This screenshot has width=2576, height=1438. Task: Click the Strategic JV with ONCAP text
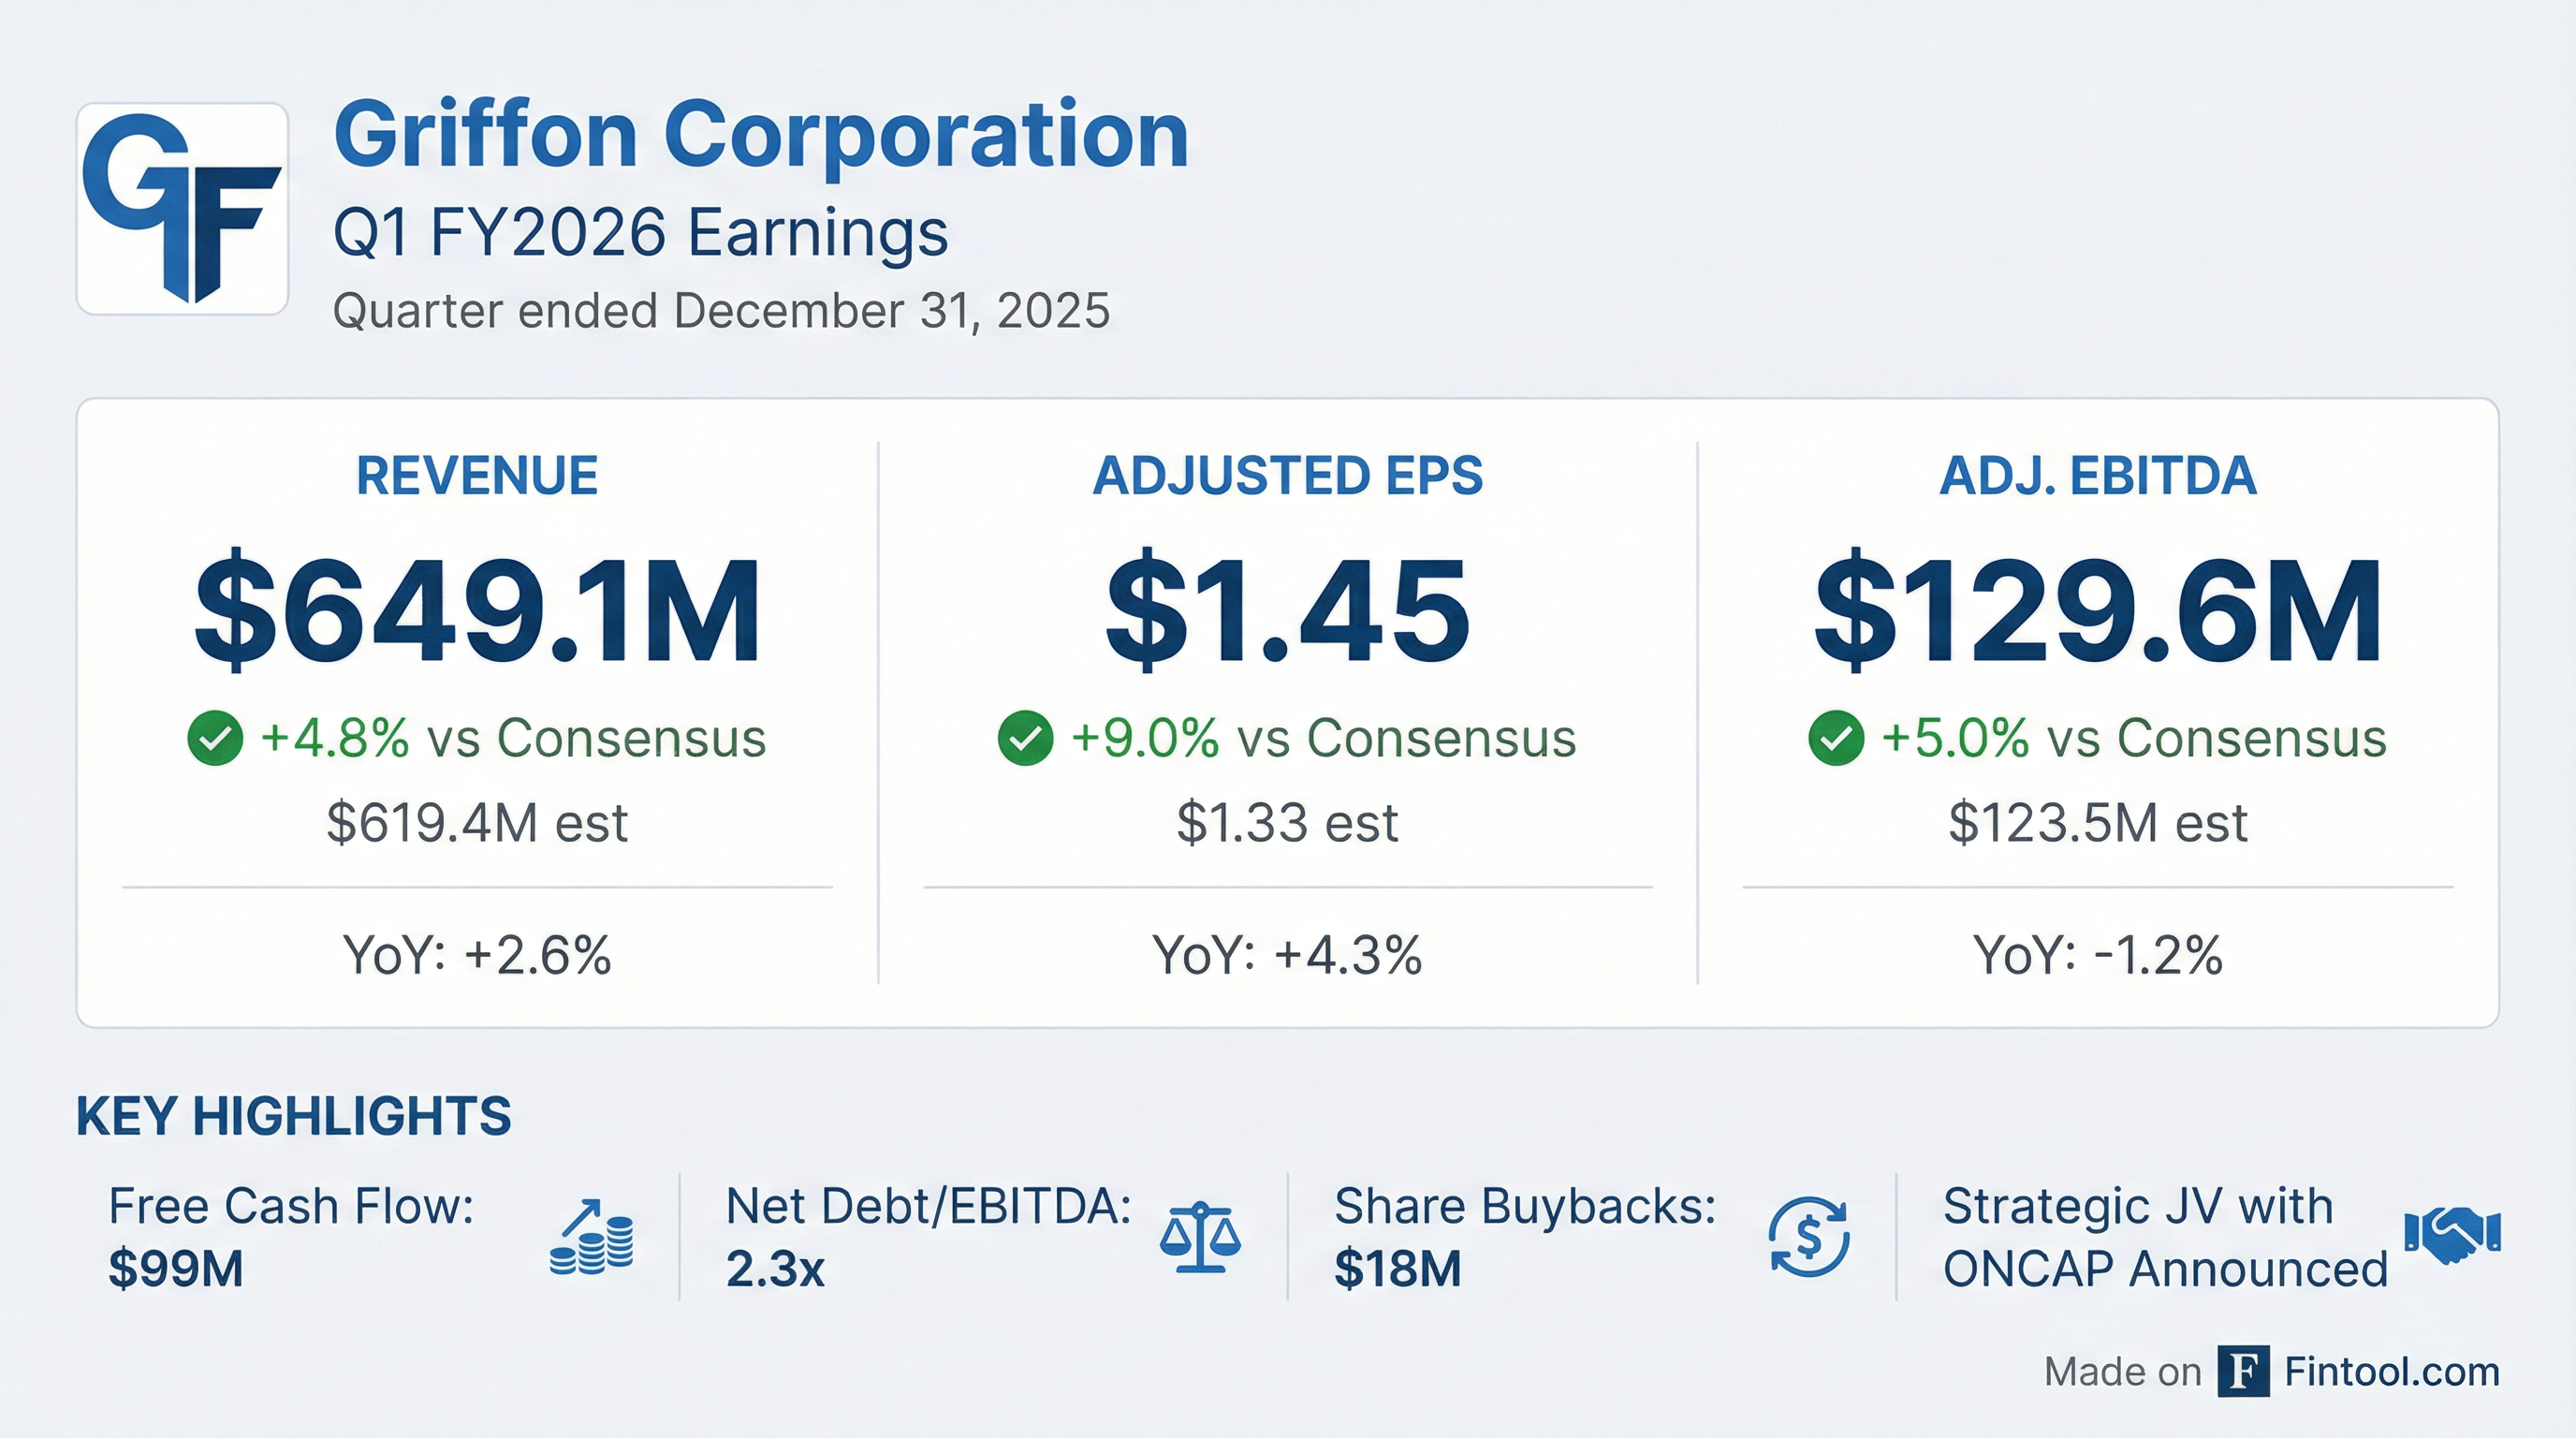[2165, 1238]
